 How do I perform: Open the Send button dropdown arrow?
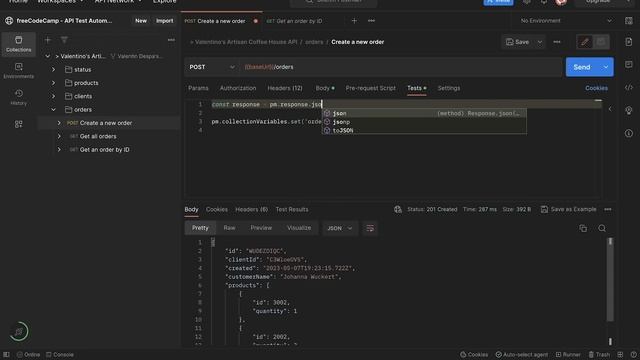click(606, 67)
